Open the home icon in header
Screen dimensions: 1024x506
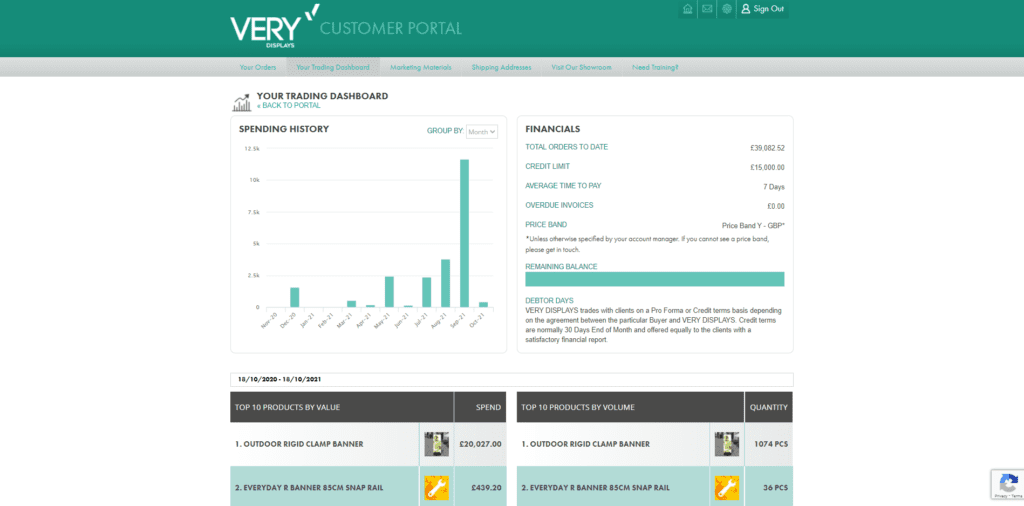coord(687,9)
